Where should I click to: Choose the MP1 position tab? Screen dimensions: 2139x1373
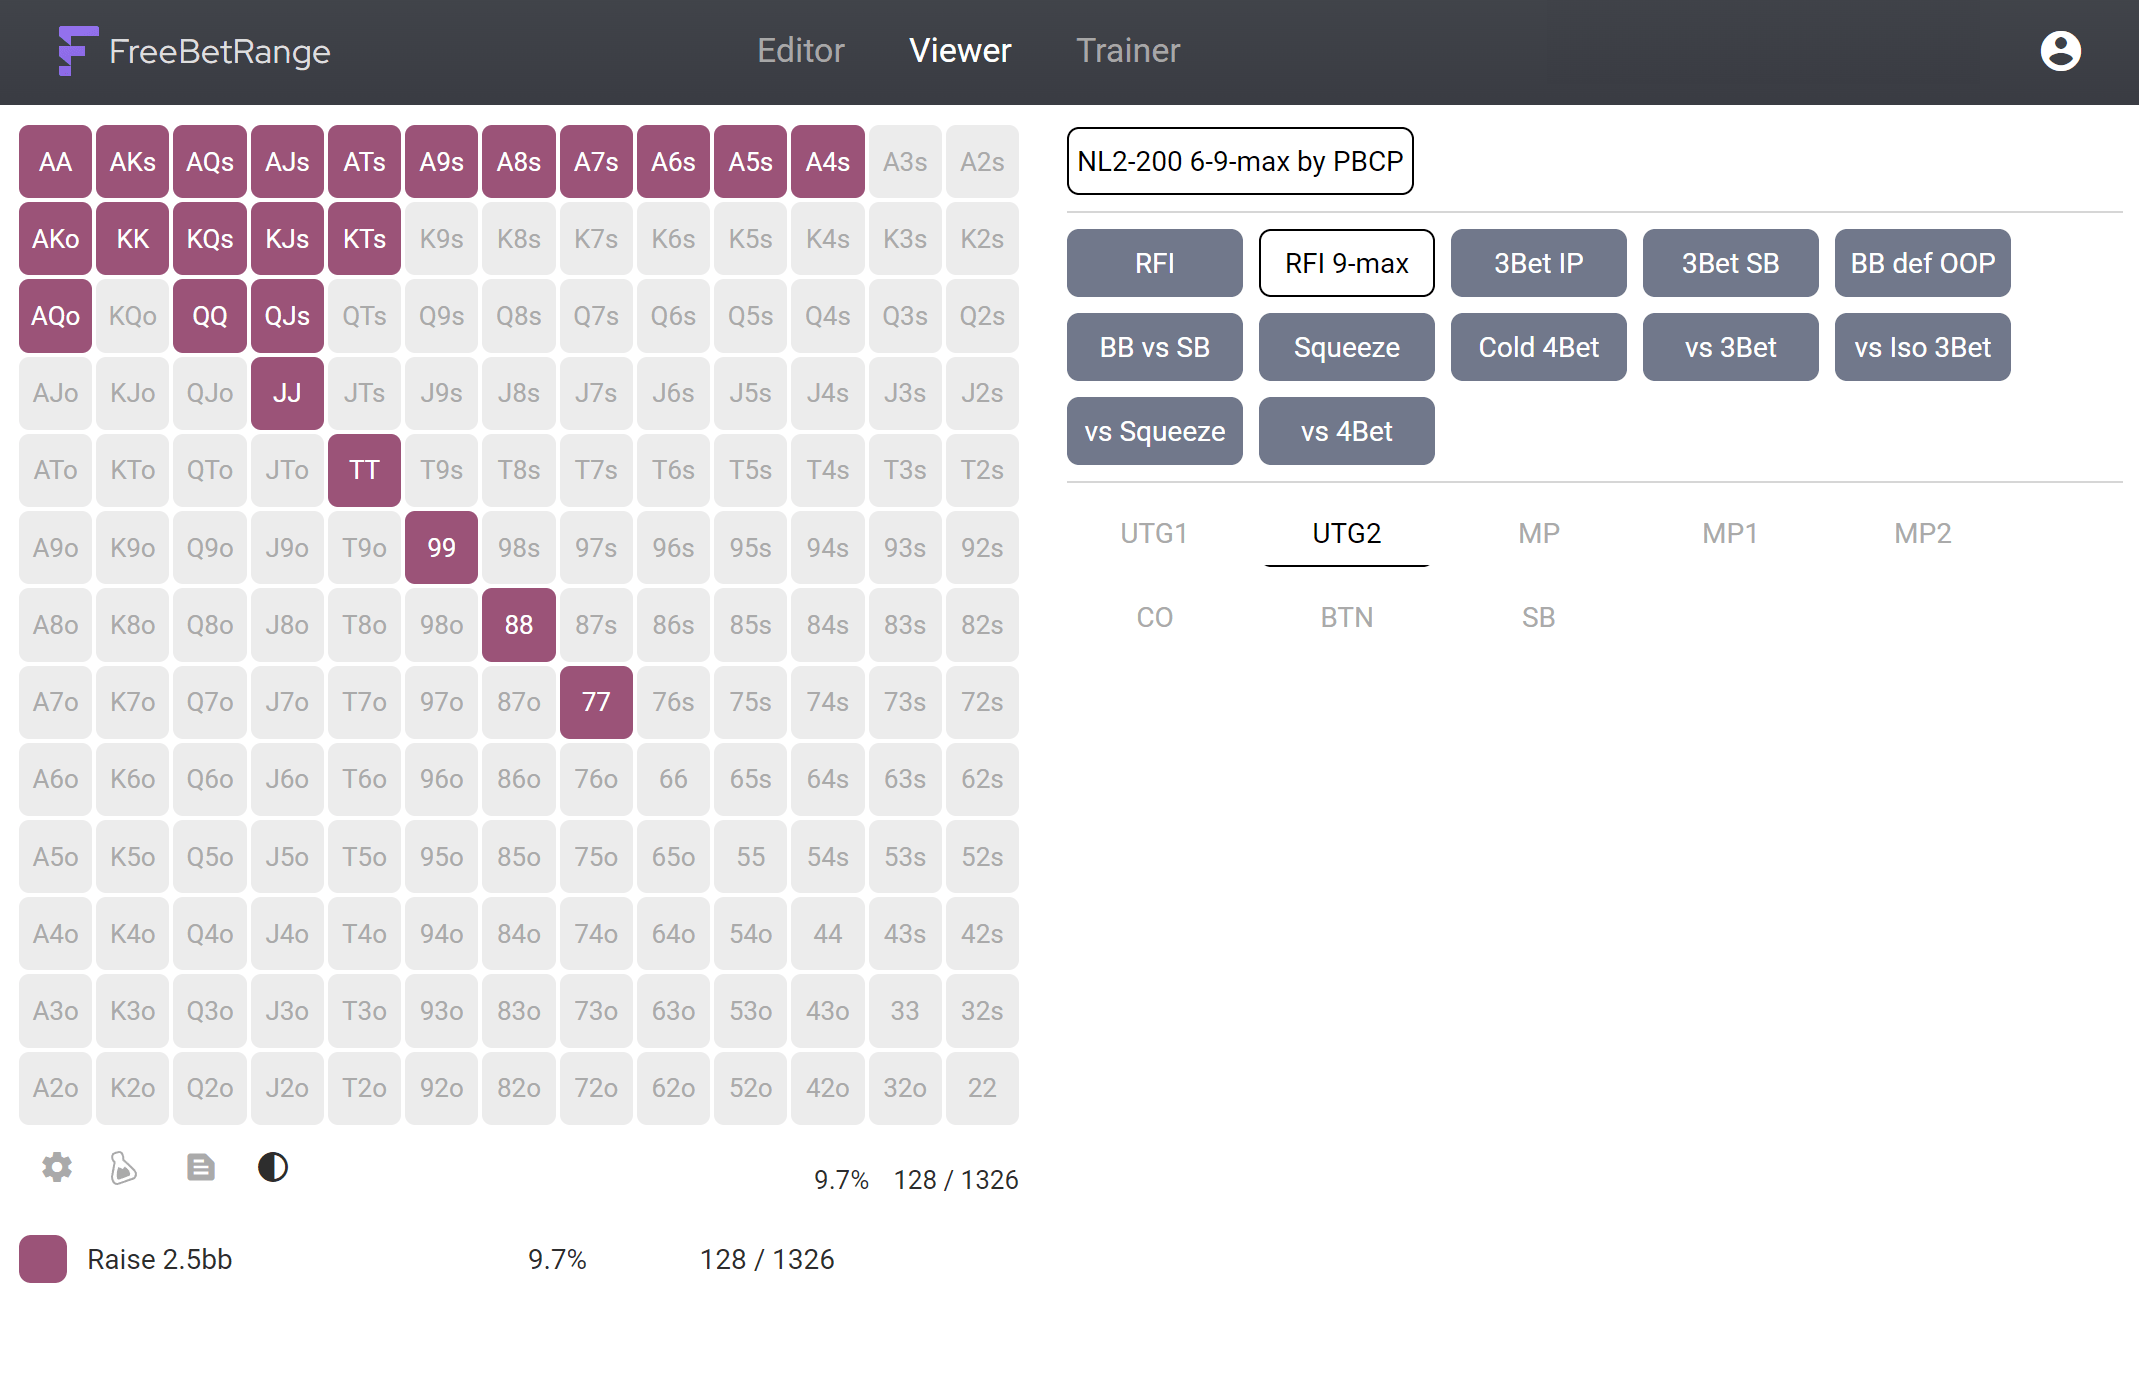[1731, 533]
